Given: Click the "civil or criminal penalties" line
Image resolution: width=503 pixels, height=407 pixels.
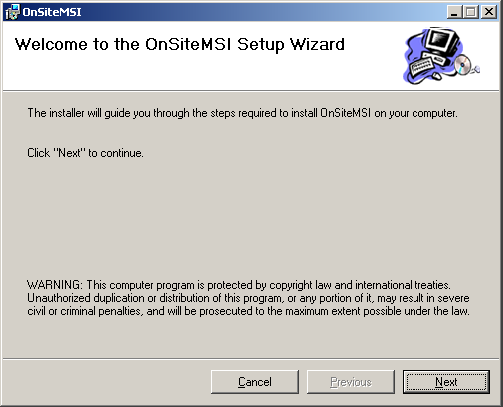Looking at the screenshot, I should click(x=248, y=311).
